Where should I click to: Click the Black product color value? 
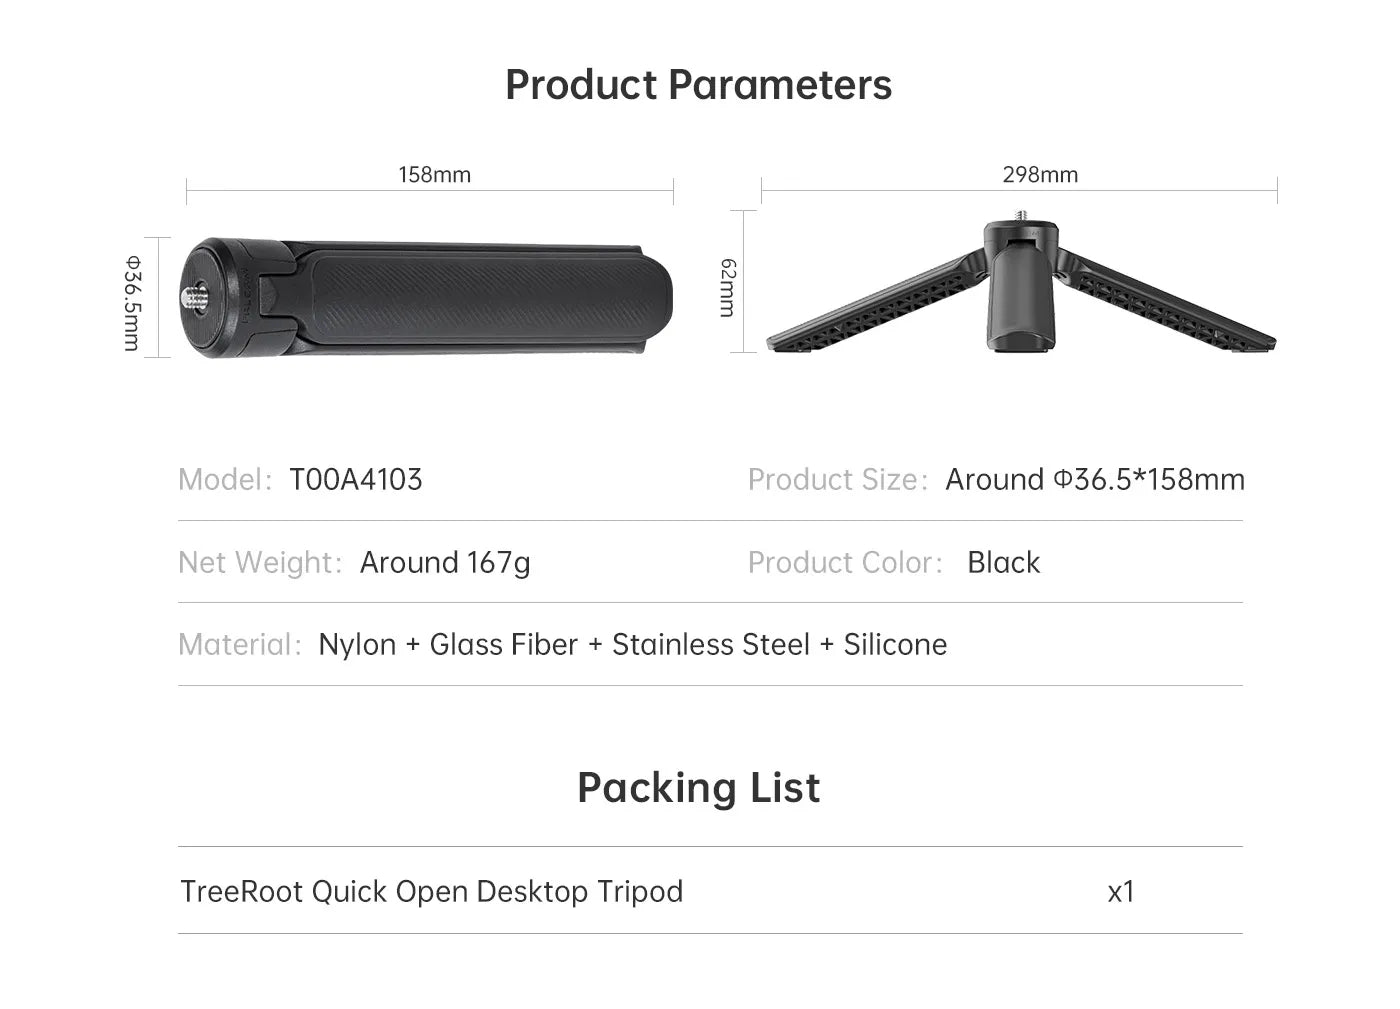[1003, 563]
